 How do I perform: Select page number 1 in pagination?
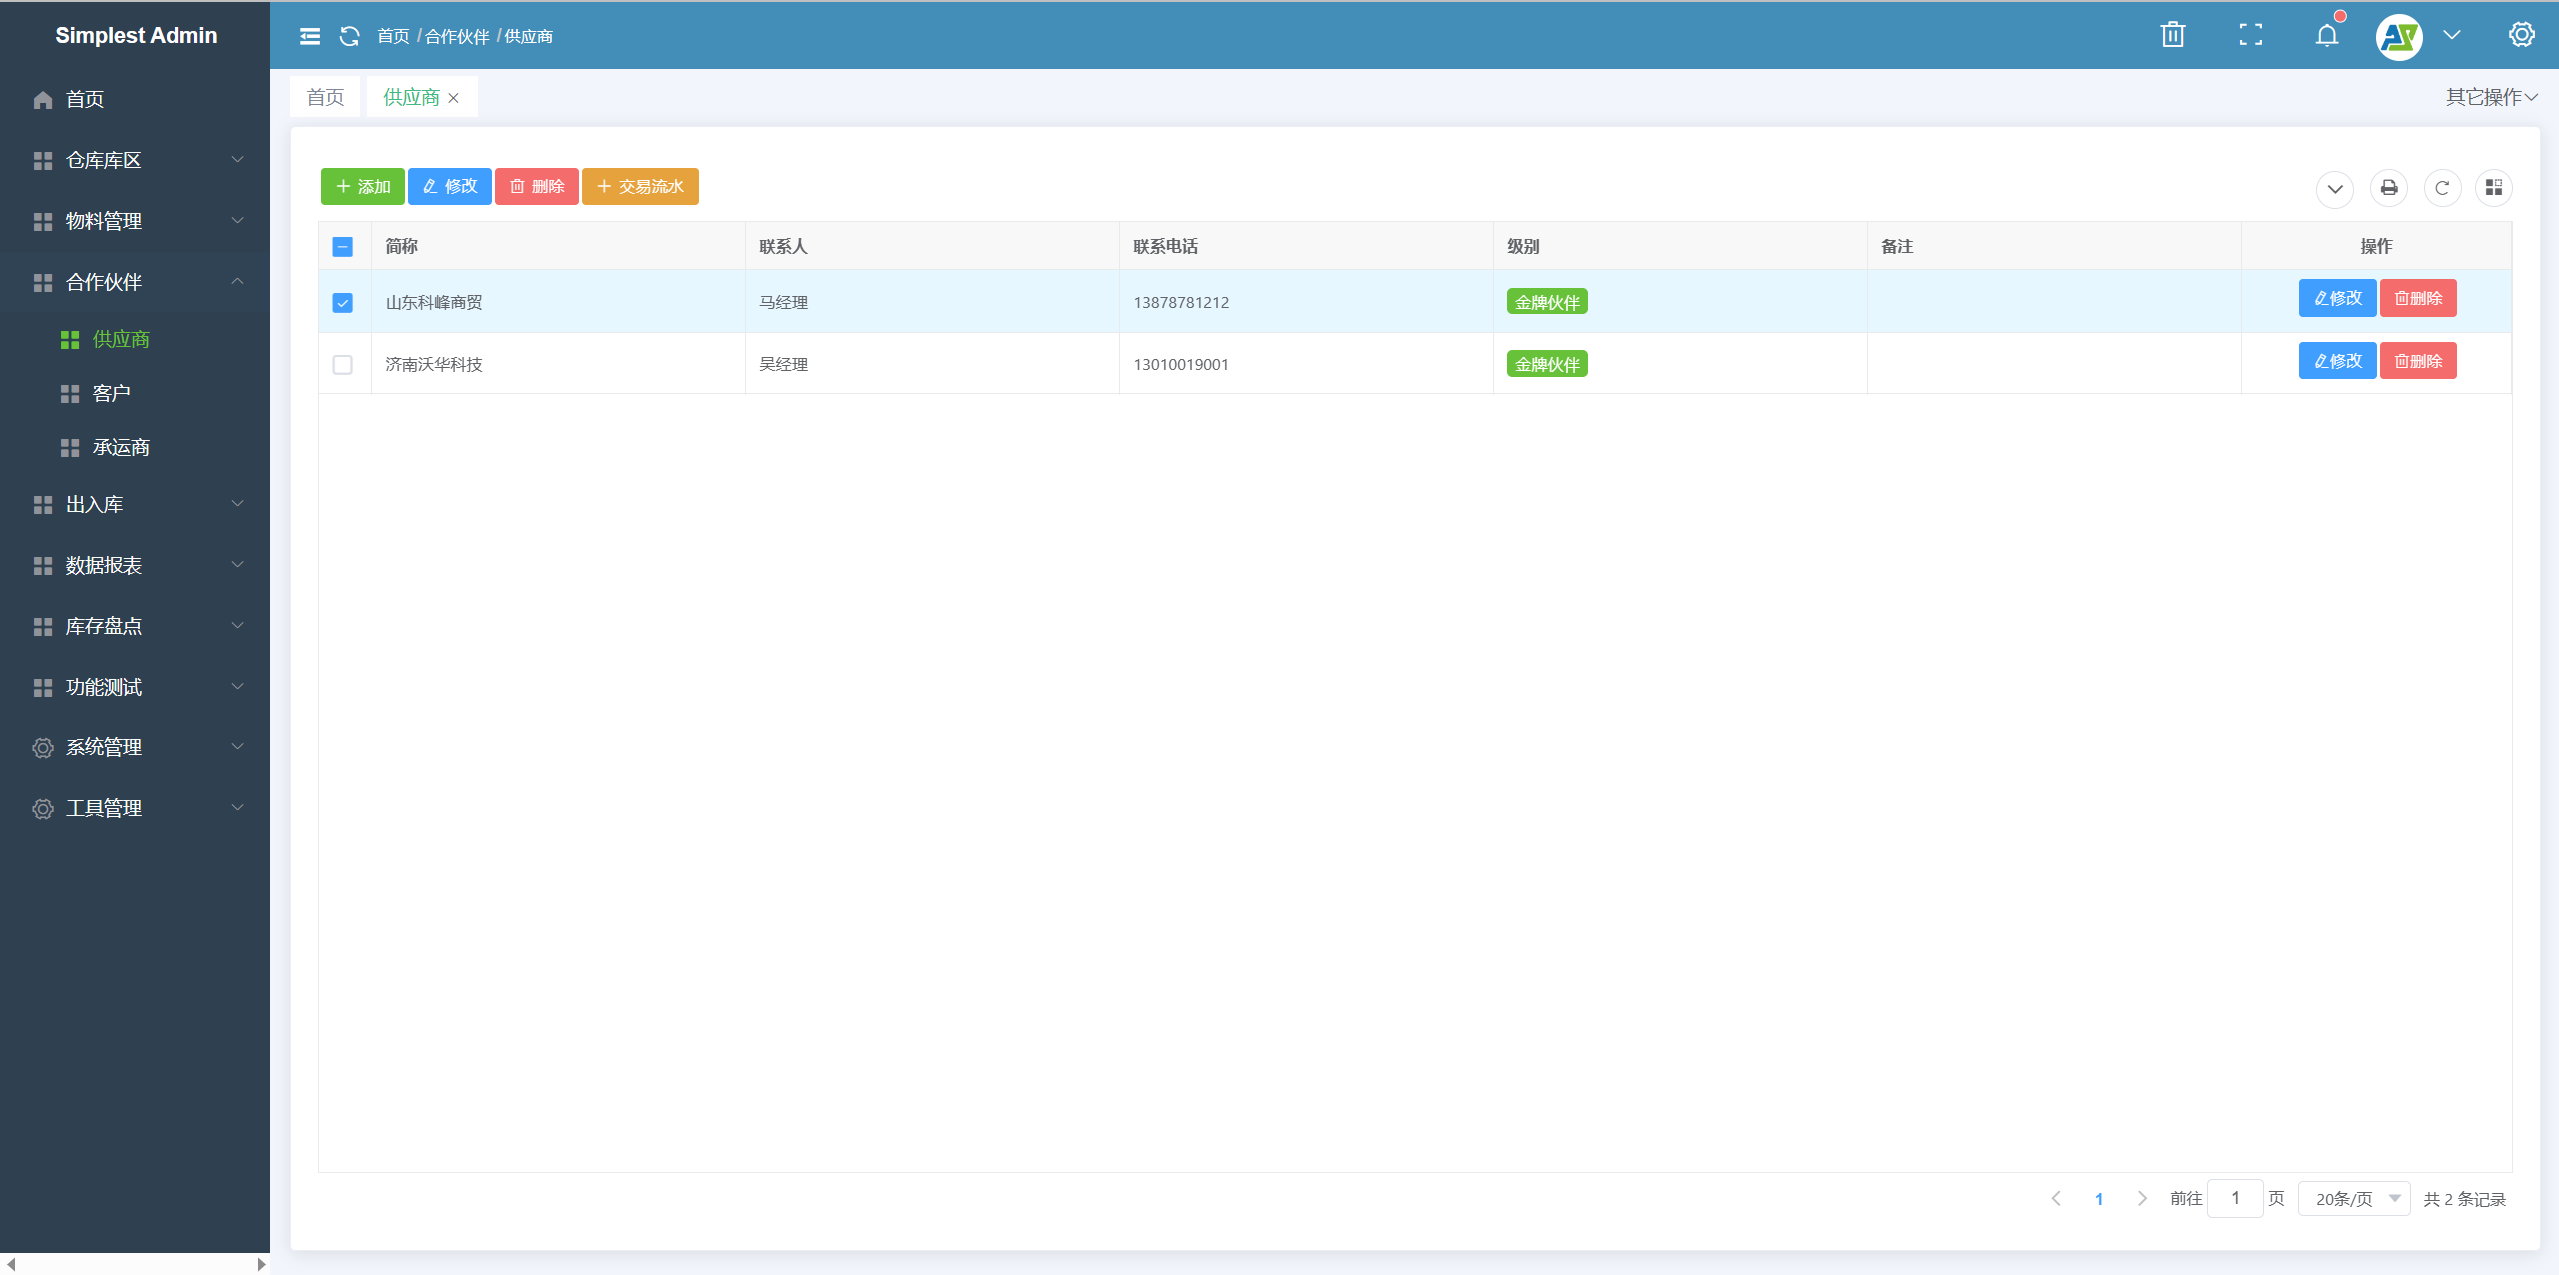[2099, 1199]
